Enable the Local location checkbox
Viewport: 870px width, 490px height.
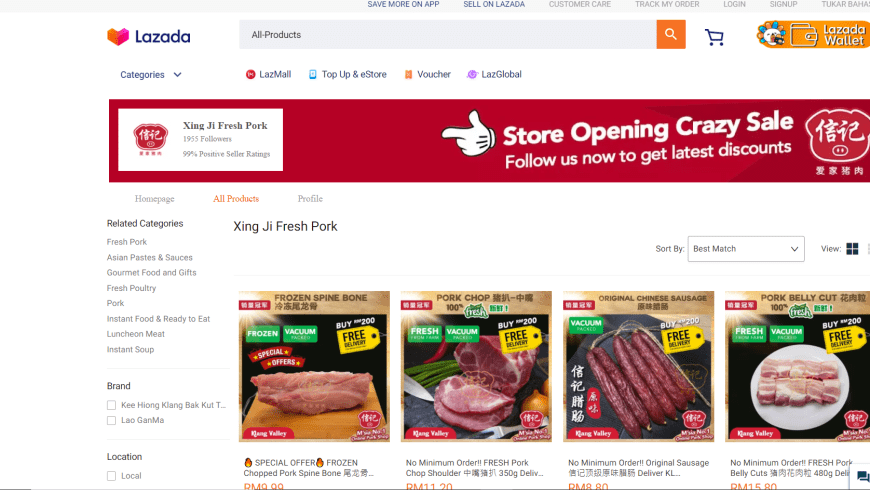click(112, 476)
